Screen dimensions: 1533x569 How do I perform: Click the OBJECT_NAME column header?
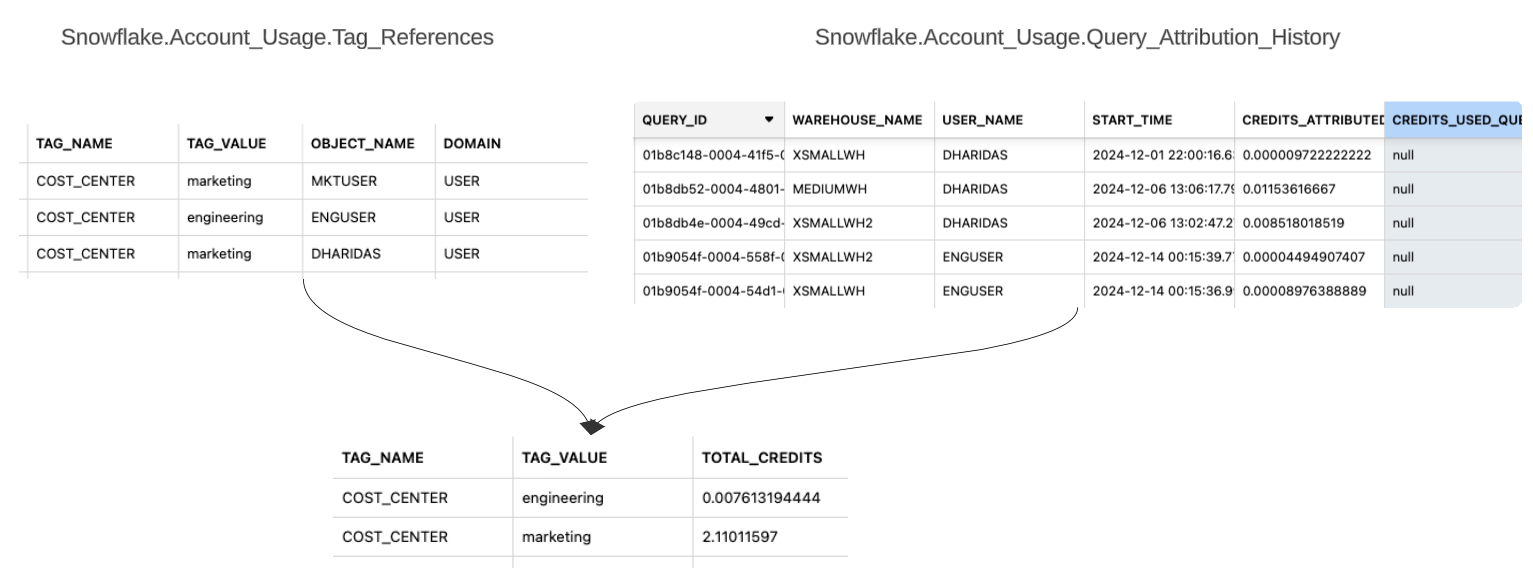coord(362,144)
